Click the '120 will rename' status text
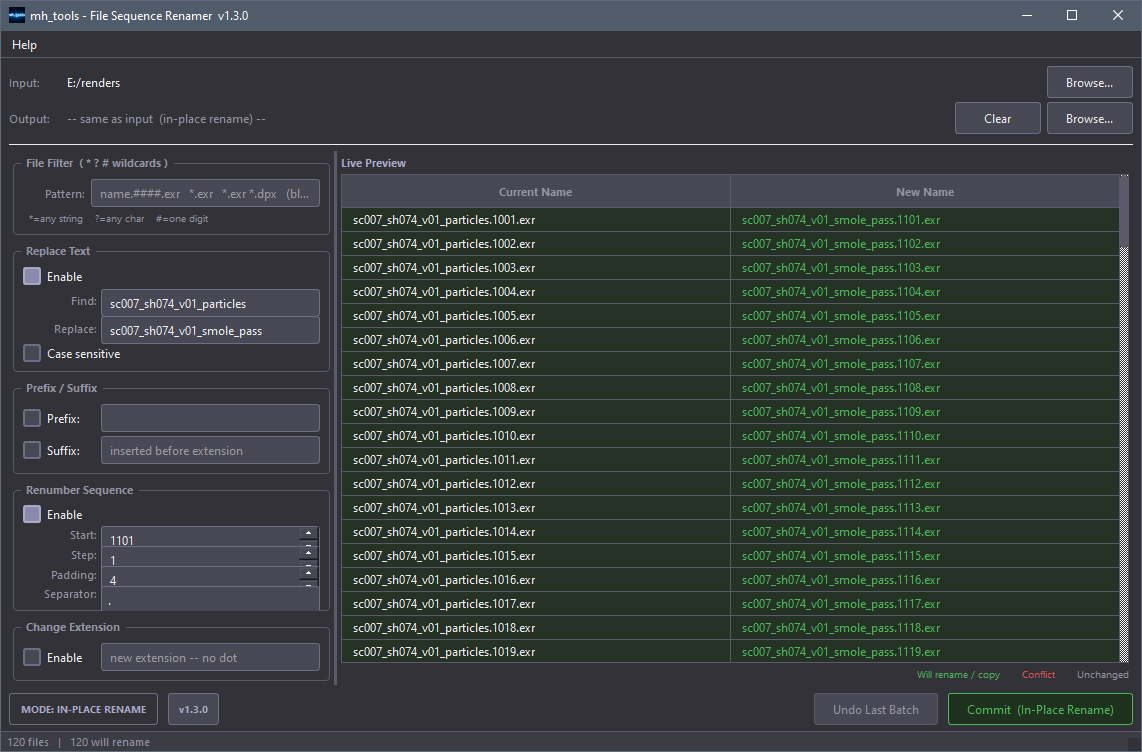Screen dimensions: 1142x752 point(110,743)
